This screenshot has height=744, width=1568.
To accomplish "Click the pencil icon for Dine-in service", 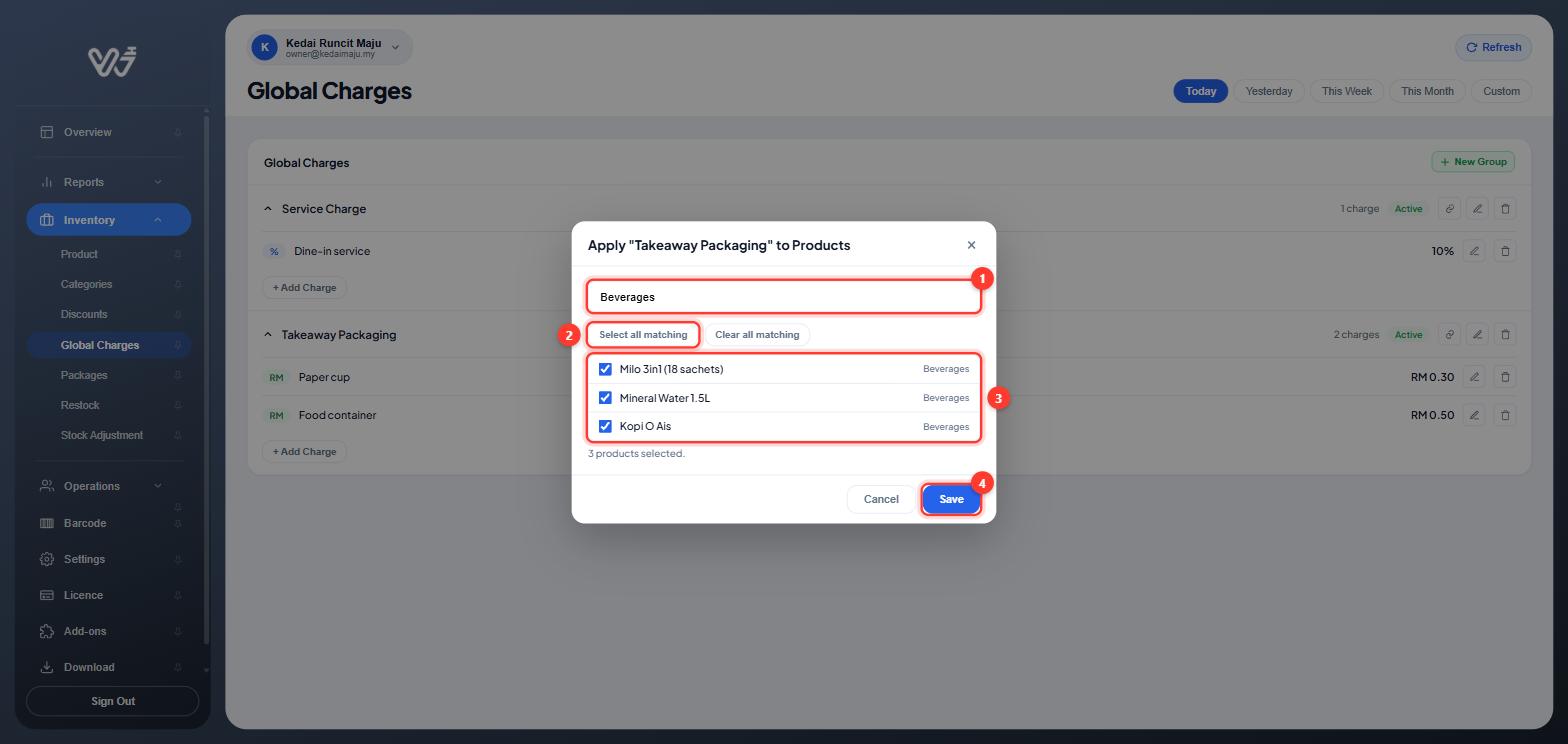I will point(1474,251).
